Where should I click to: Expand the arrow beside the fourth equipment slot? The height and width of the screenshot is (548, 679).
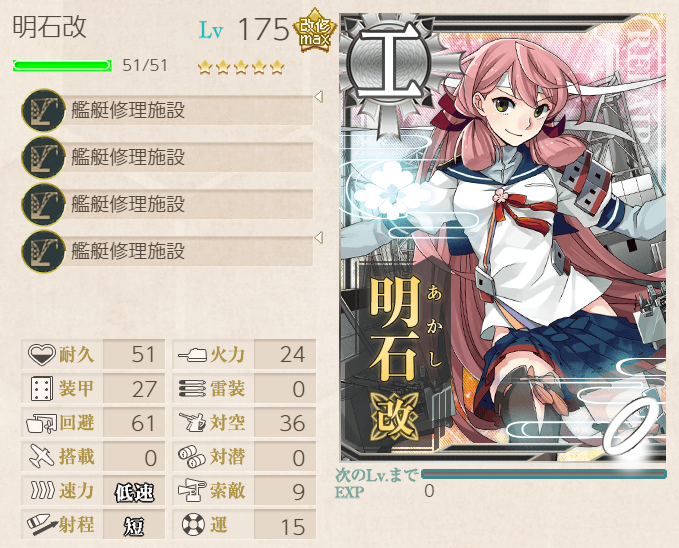tap(318, 237)
